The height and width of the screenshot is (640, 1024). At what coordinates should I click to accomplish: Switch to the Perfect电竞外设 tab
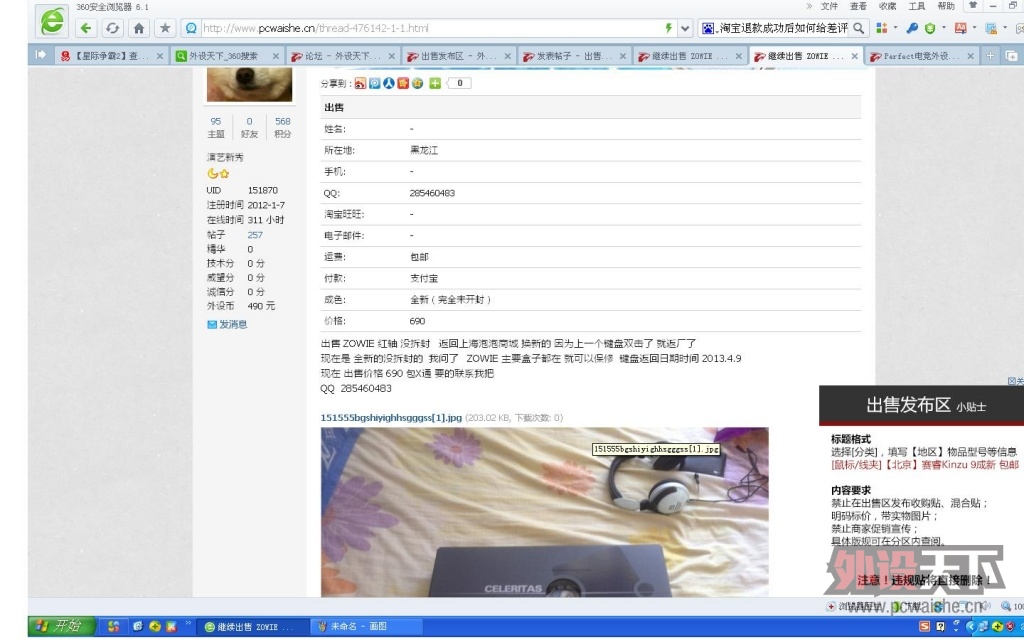pyautogui.click(x=921, y=56)
